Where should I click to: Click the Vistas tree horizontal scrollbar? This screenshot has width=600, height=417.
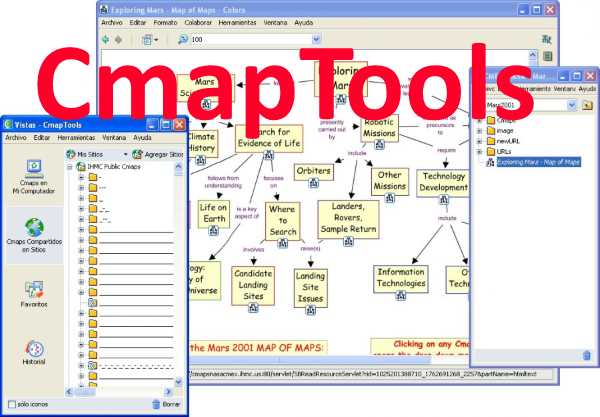point(119,391)
